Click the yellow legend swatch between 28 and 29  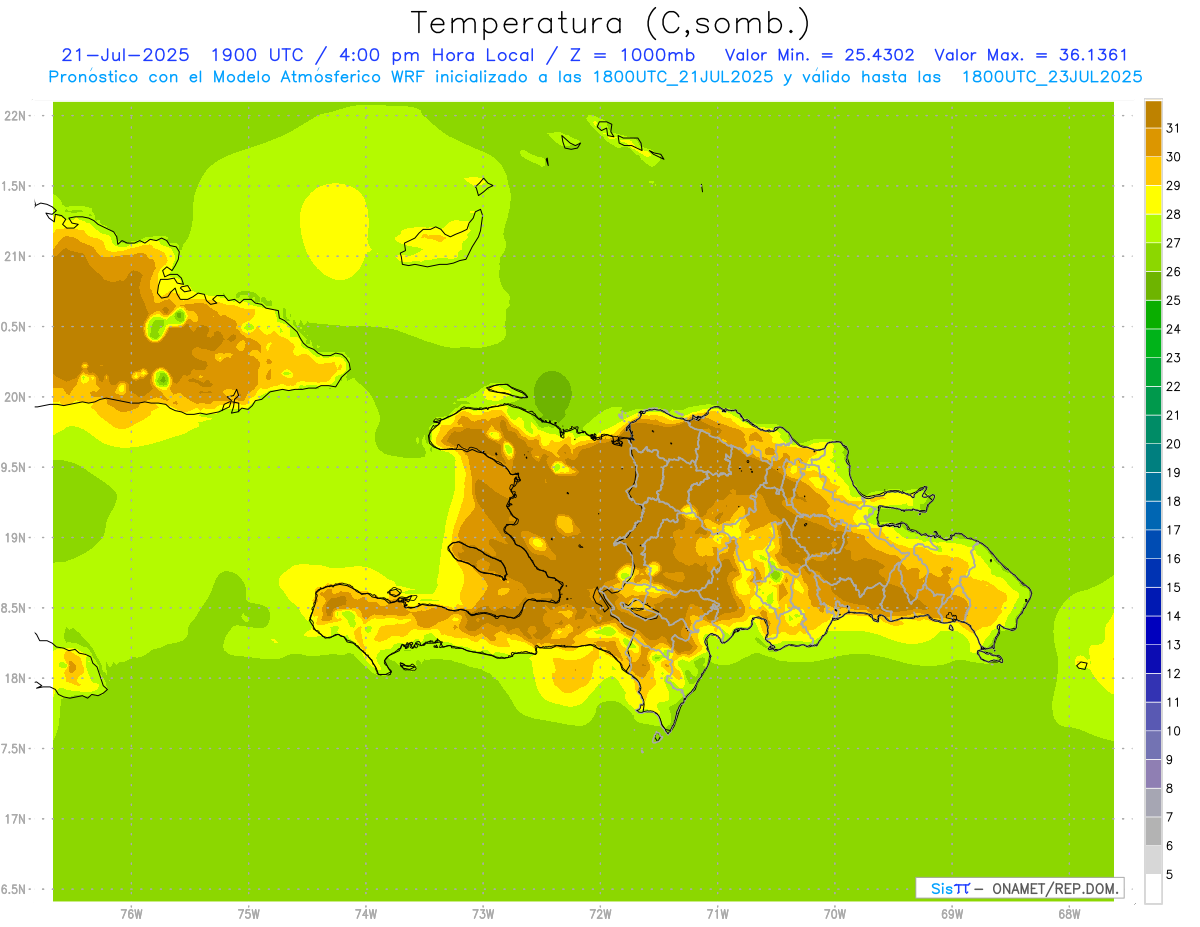coord(1153,200)
